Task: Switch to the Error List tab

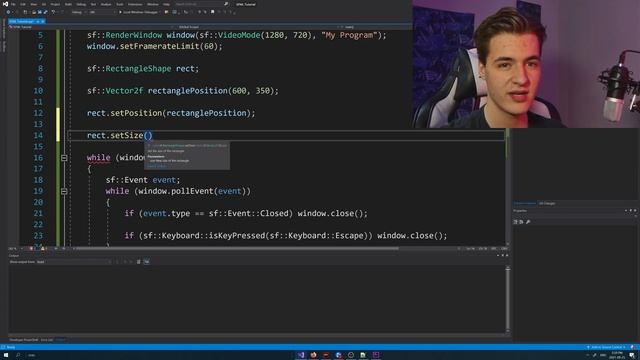Action: pyautogui.click(x=47, y=340)
